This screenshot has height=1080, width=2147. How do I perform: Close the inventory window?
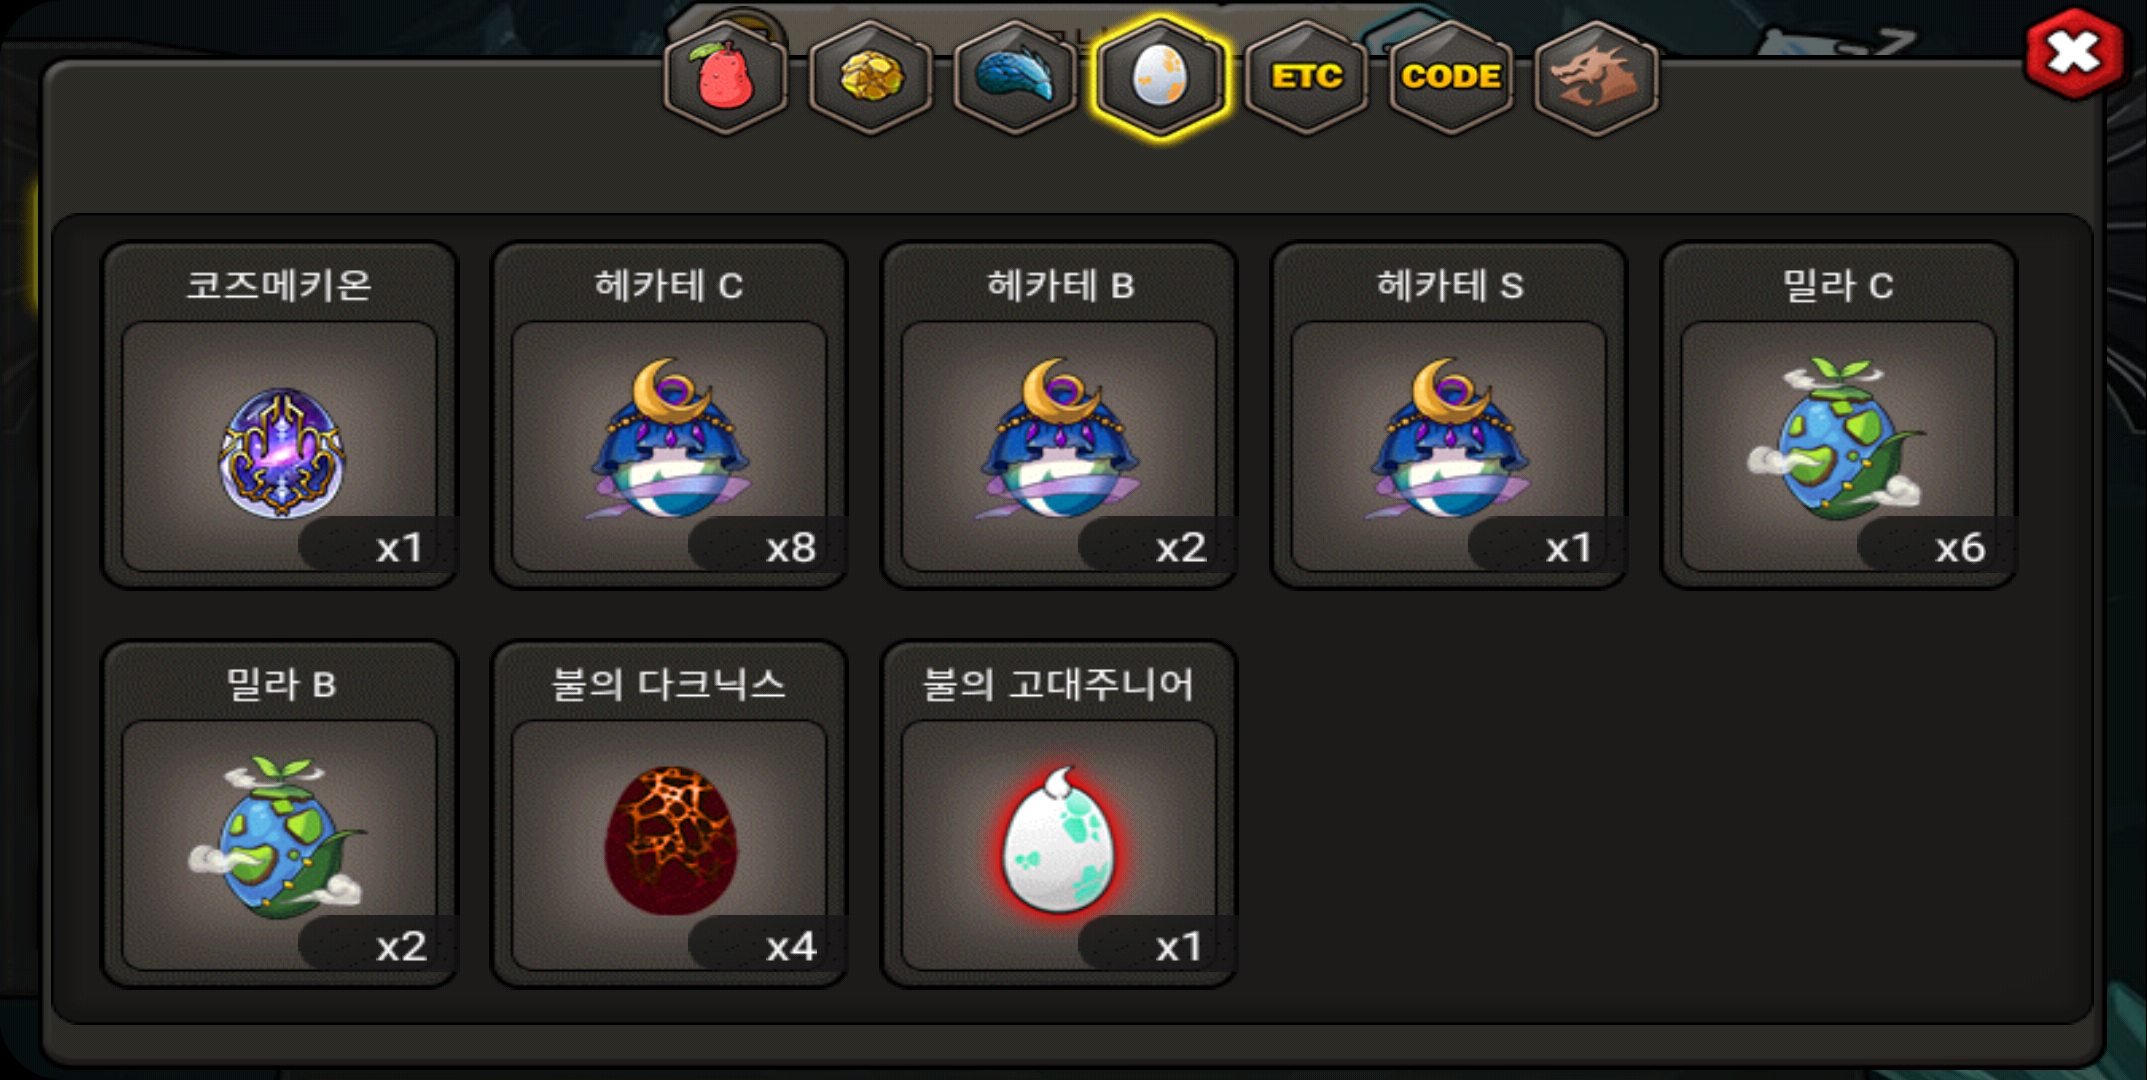pos(2073,53)
